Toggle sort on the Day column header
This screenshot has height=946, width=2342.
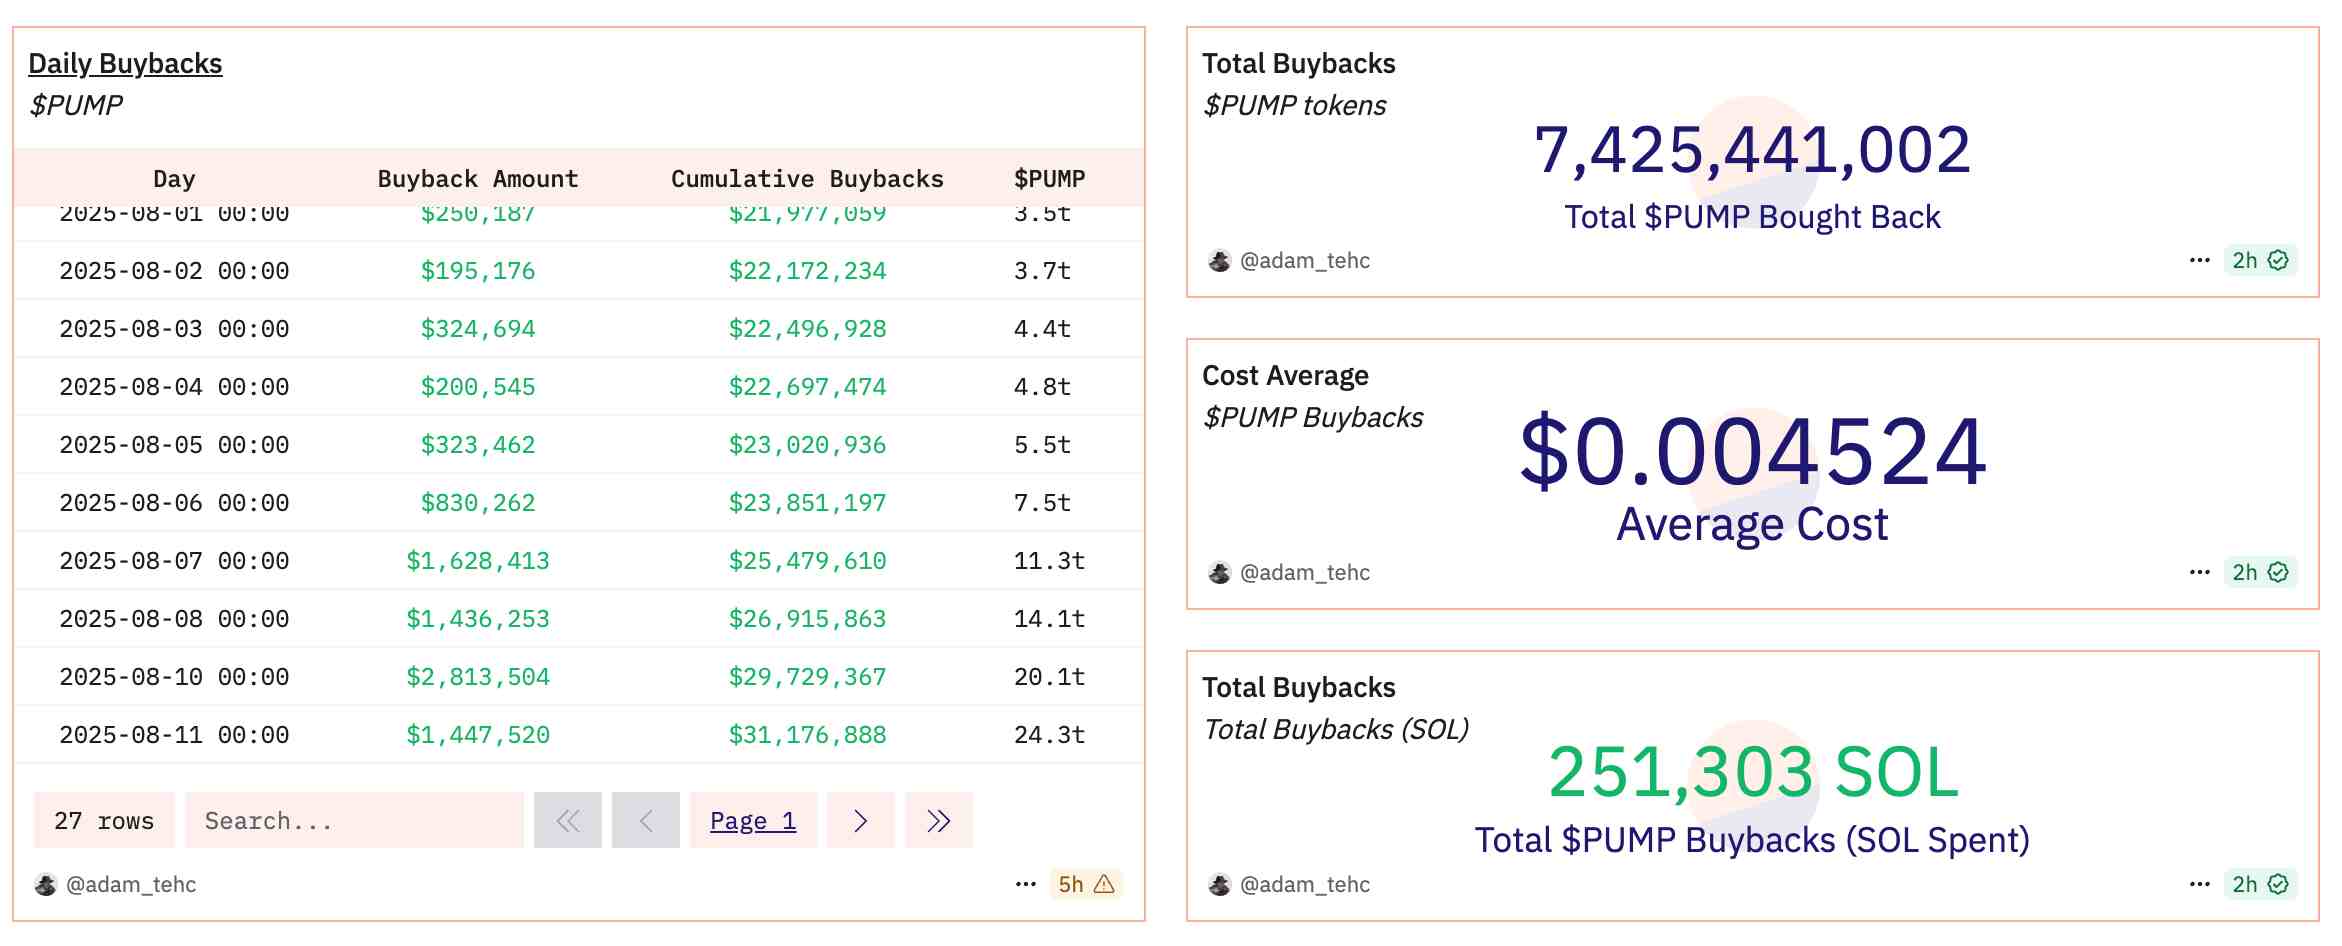175,178
